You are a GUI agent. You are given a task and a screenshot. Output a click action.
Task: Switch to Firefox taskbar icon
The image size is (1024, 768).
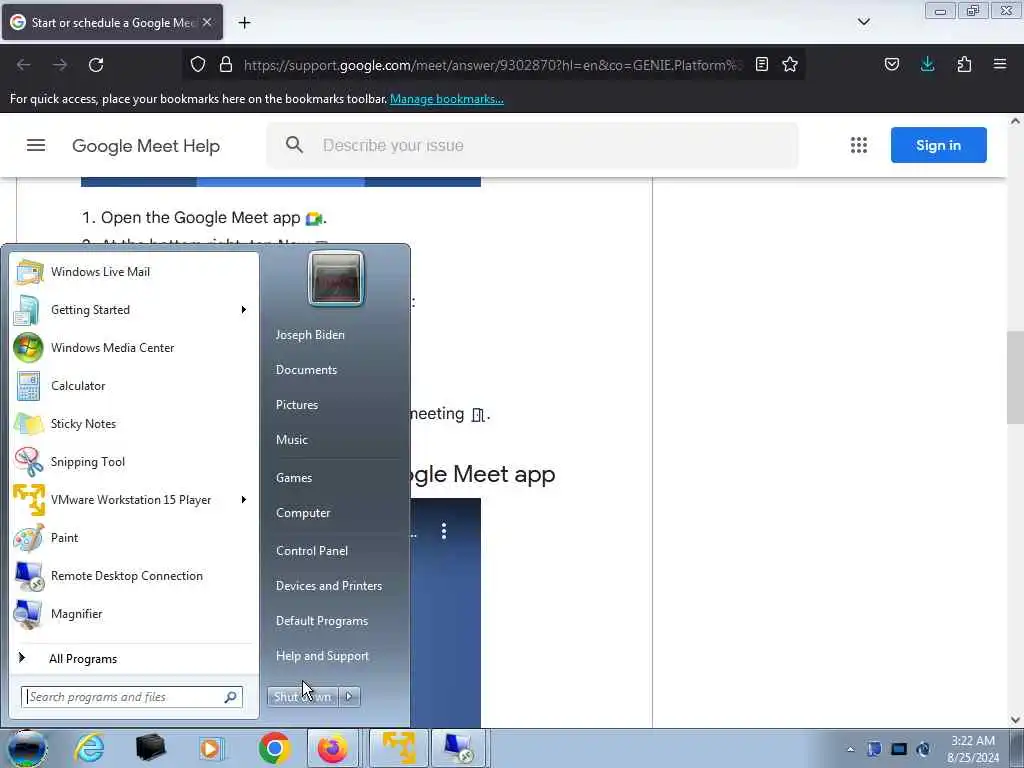tap(333, 748)
